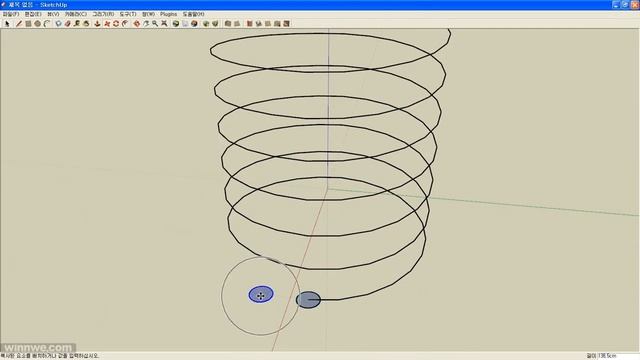Select the Move tool with red arrows
Screen dimensions: 640x360
tap(107, 24)
